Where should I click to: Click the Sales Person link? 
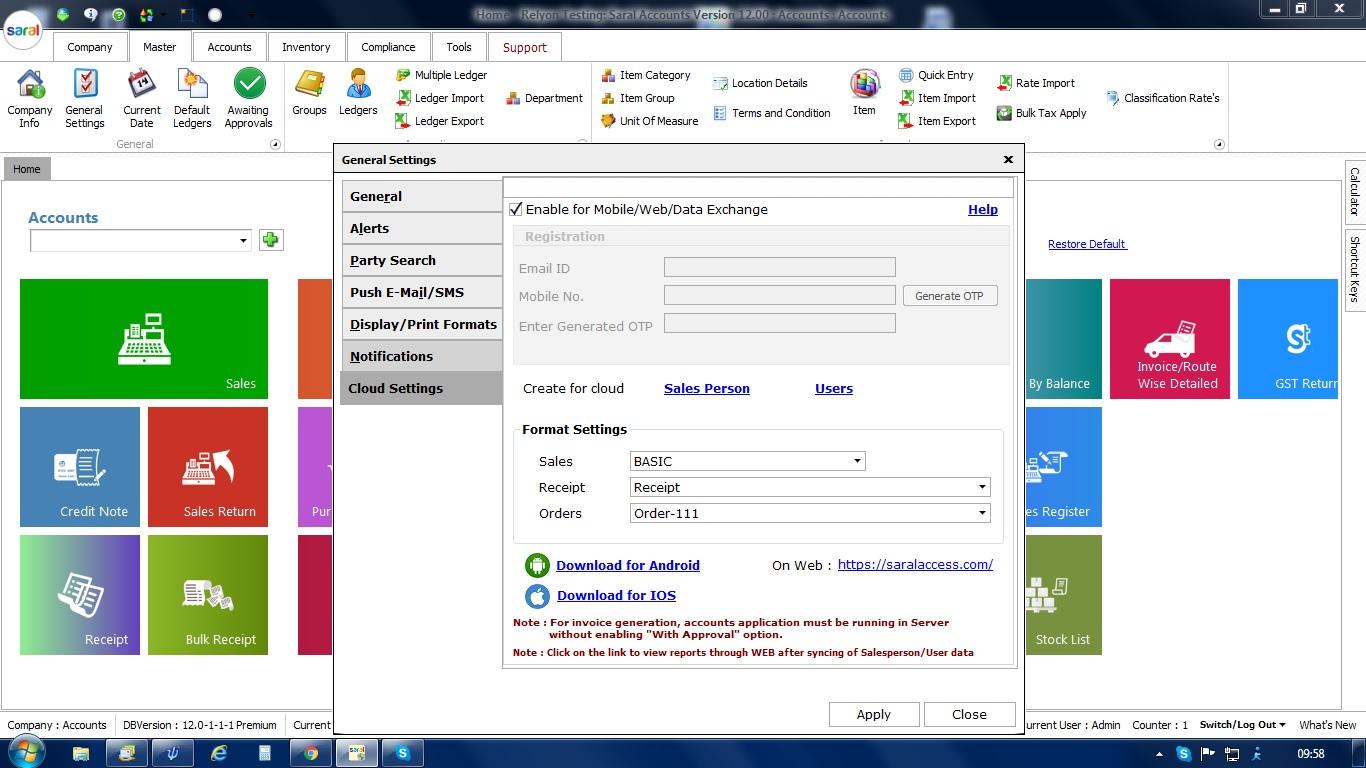[706, 389]
